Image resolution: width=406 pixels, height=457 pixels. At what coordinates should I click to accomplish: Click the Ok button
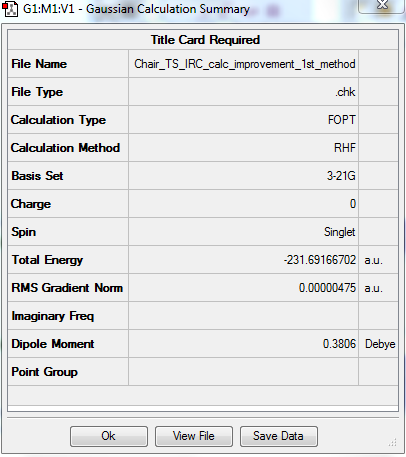109,436
